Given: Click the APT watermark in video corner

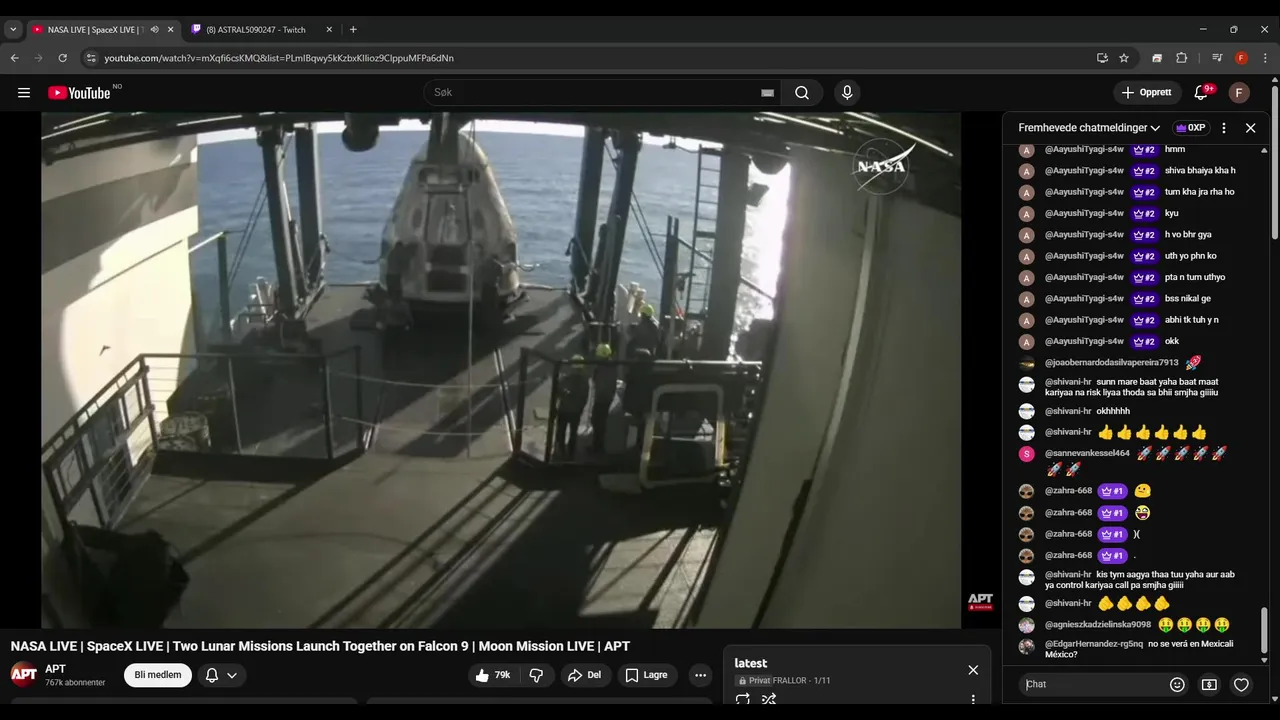Looking at the screenshot, I should pyautogui.click(x=980, y=601).
